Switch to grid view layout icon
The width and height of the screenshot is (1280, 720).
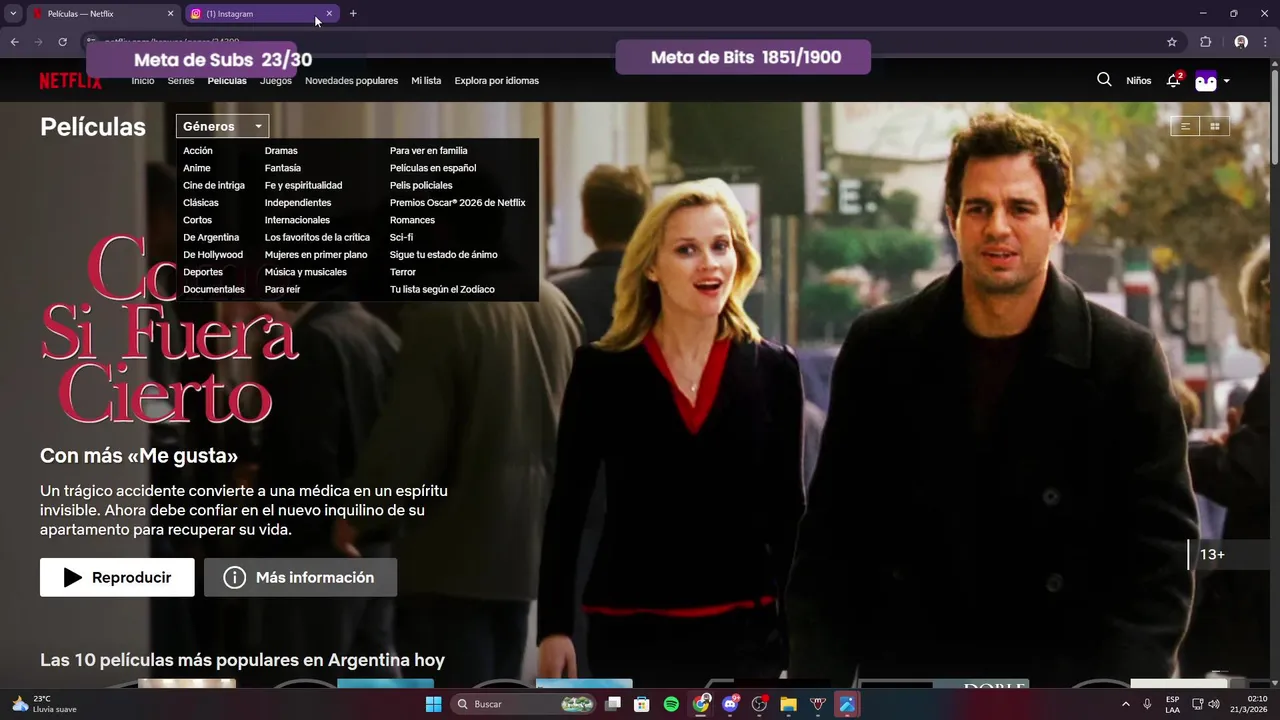(1215, 126)
